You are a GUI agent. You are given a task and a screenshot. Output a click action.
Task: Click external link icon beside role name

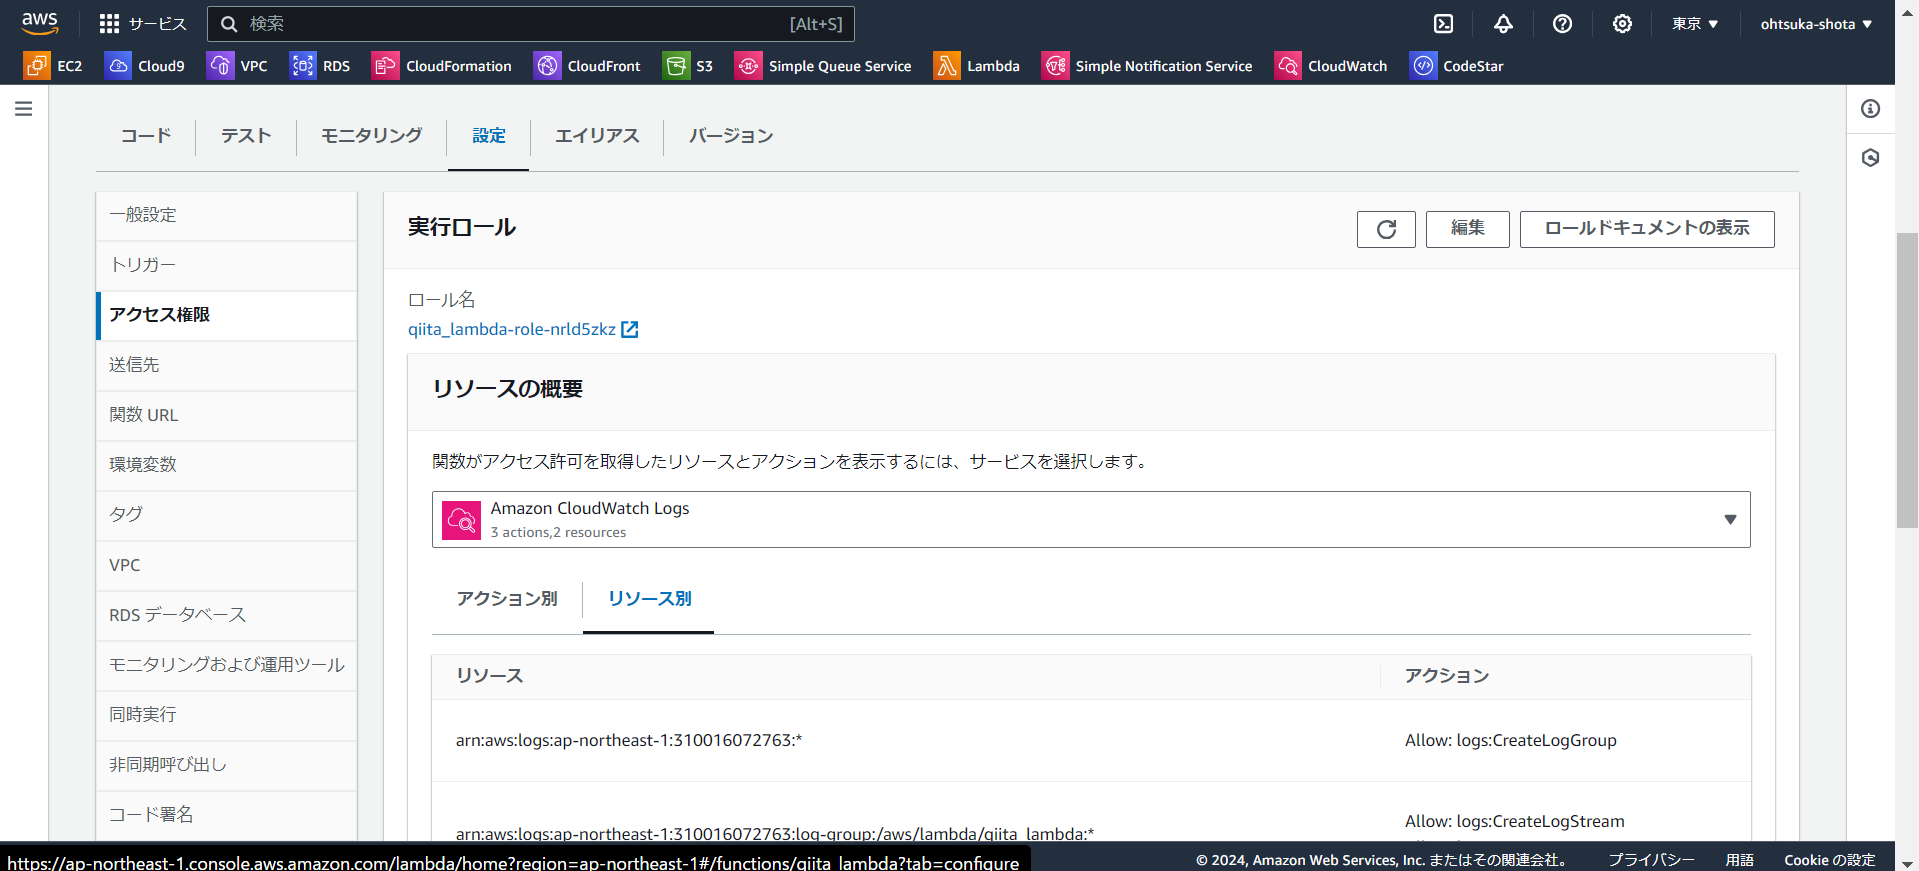click(x=630, y=329)
